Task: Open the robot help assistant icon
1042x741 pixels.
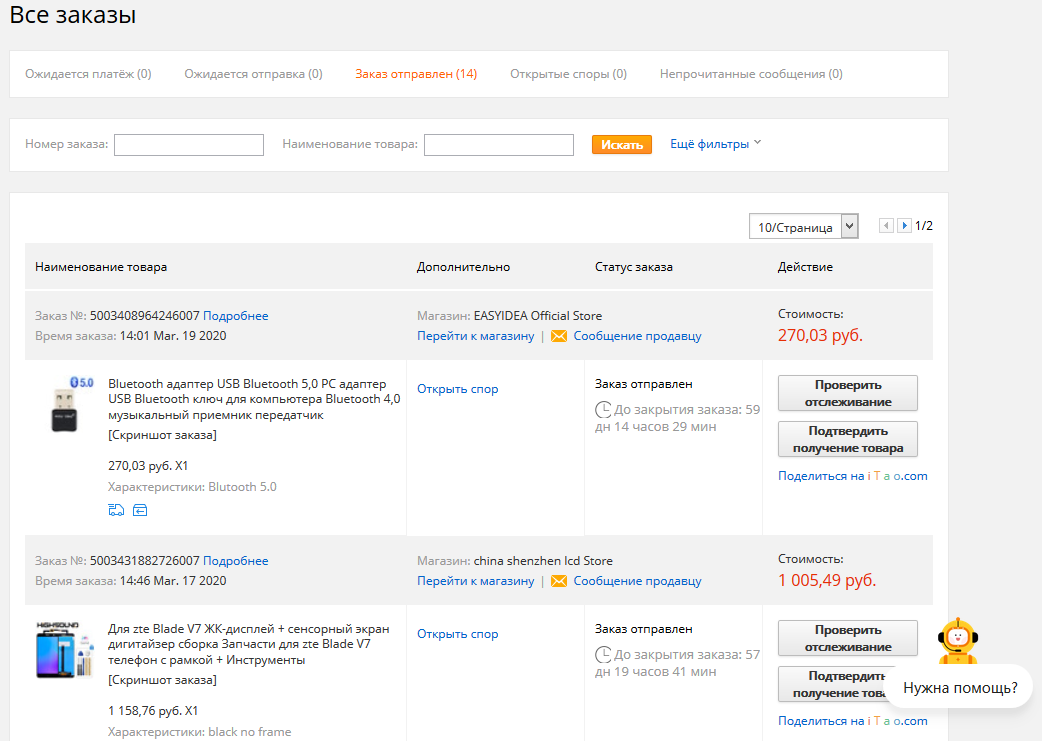Action: click(x=957, y=642)
